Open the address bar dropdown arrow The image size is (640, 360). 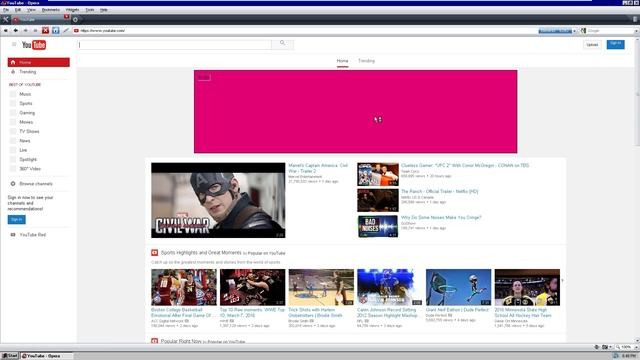point(574,31)
